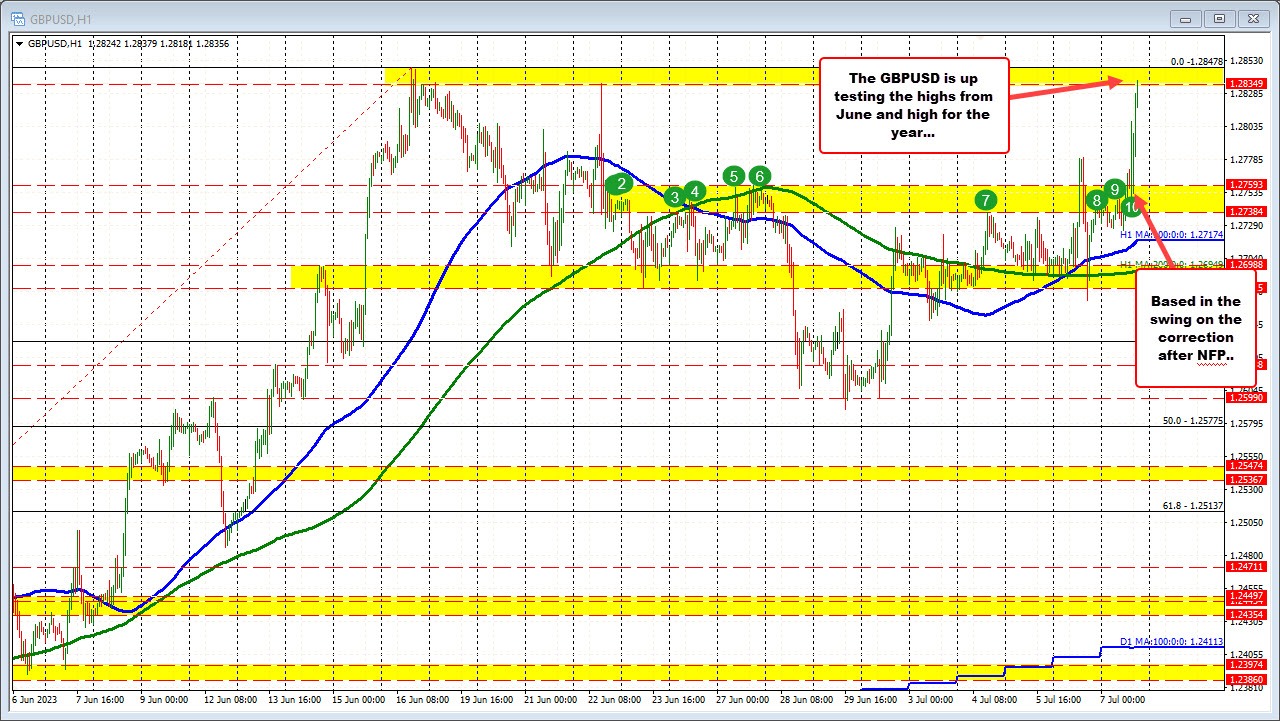Select numbered marker 4 on the chart
Image resolution: width=1280 pixels, height=721 pixels.
point(694,191)
